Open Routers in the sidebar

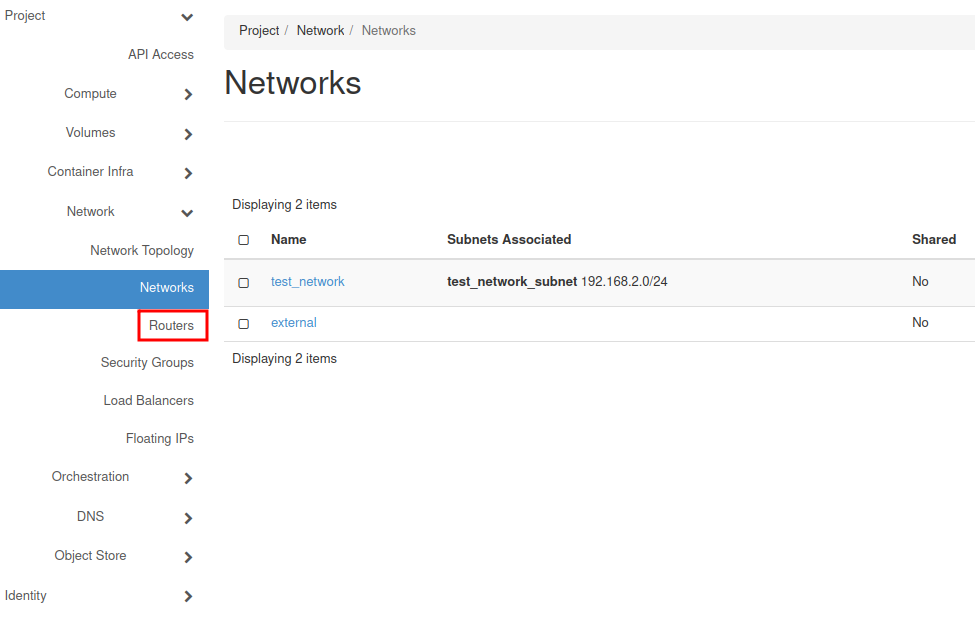coord(171,326)
